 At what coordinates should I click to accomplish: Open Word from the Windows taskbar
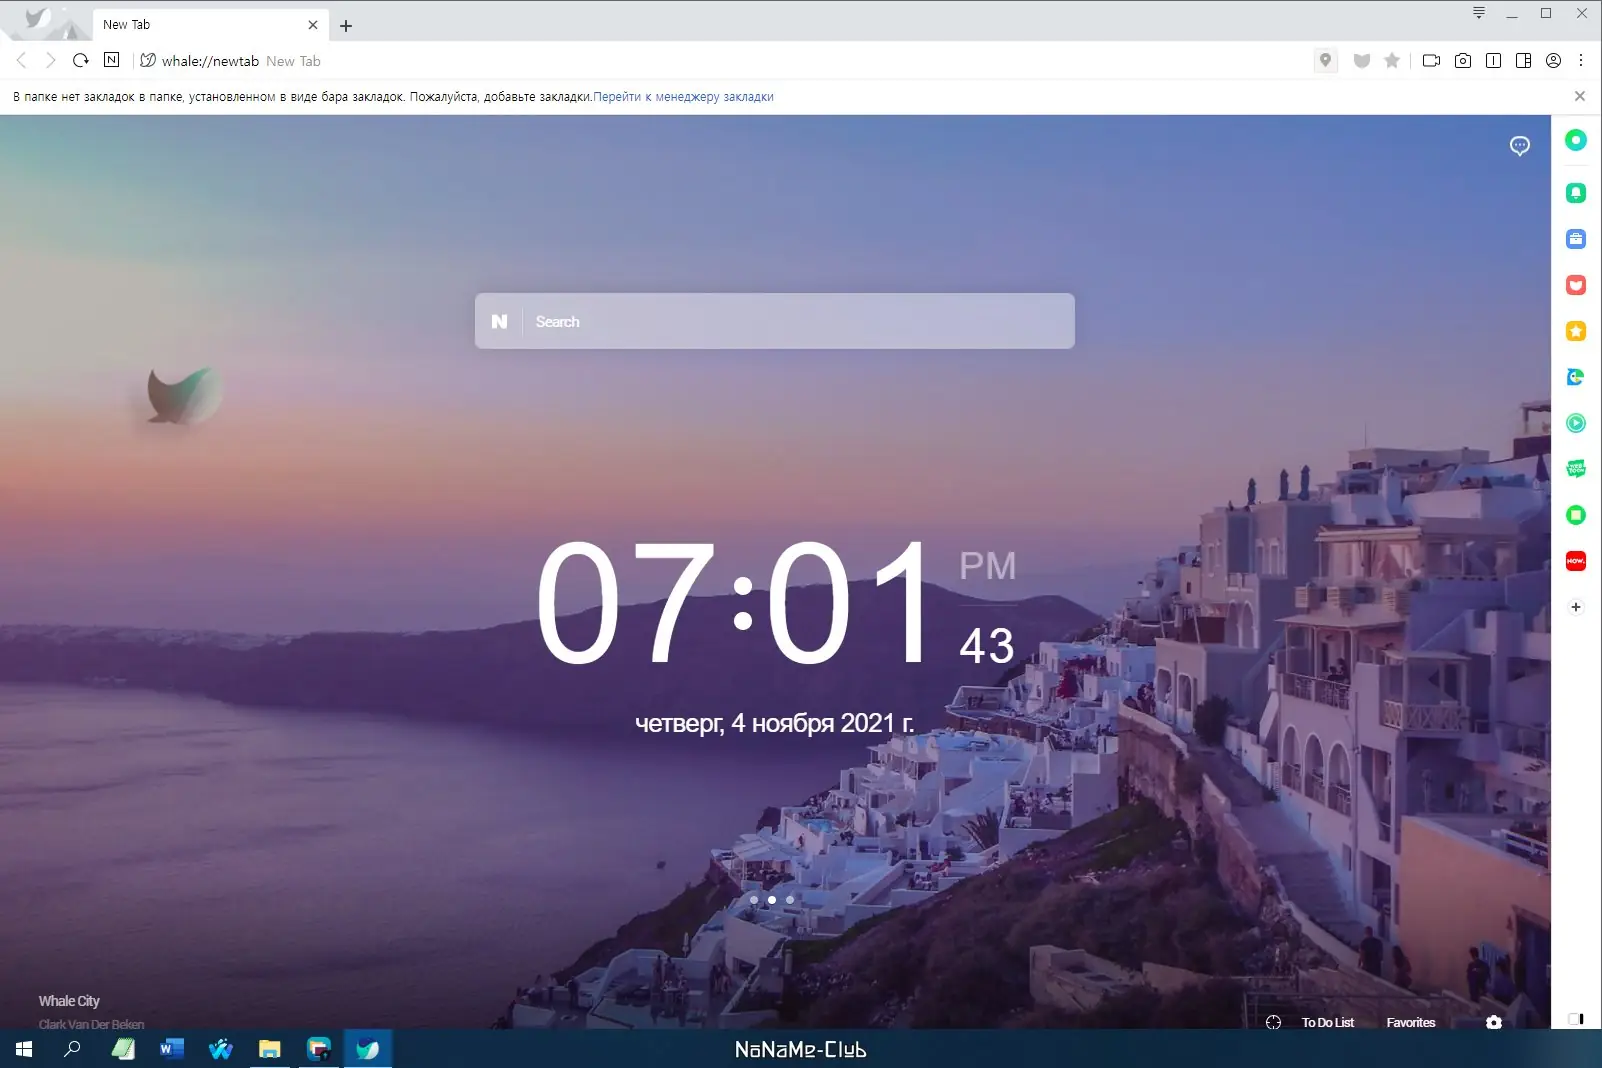(172, 1049)
